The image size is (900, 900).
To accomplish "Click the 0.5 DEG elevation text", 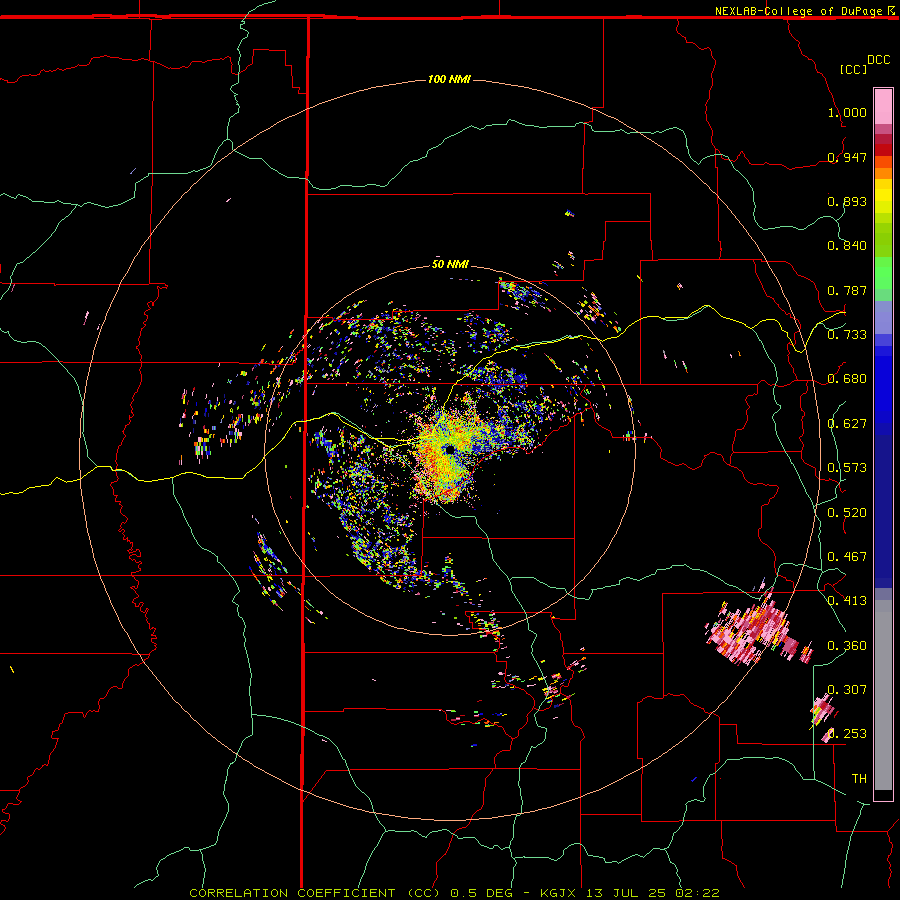I will pyautogui.click(x=482, y=893).
